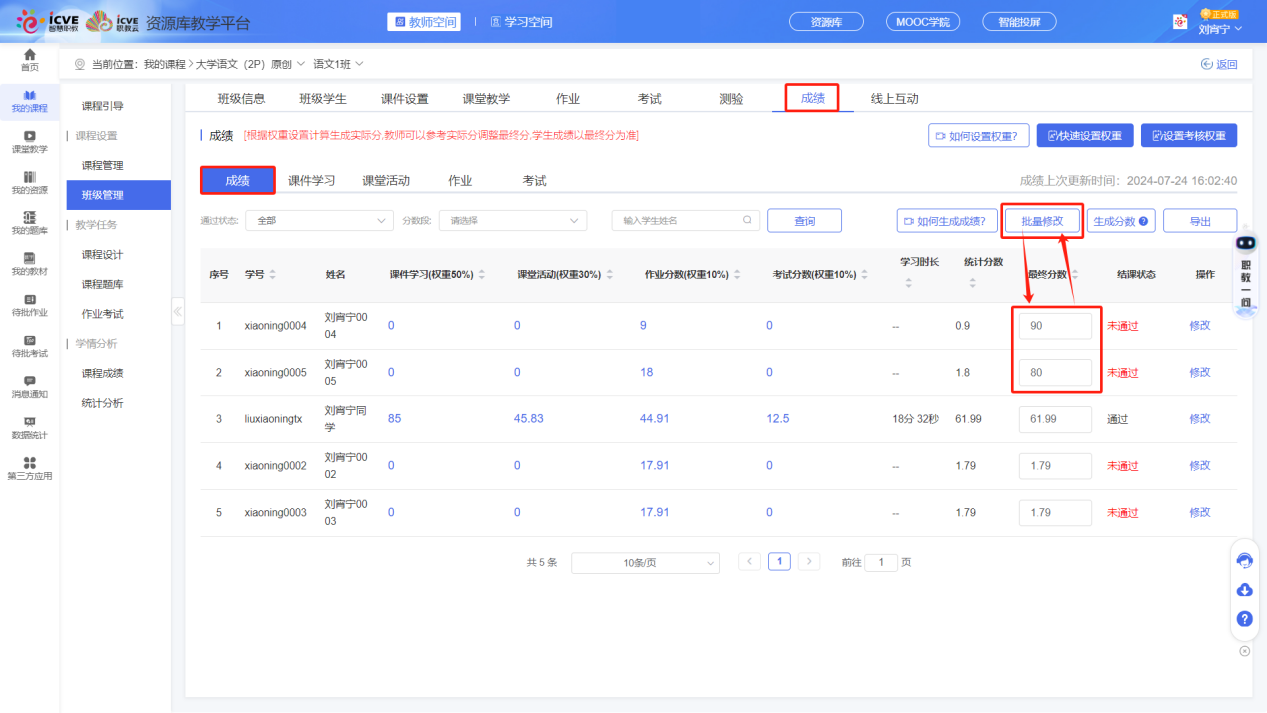Expand the 分数段 dropdown
Screen dimensions: 1267x713
tap(514, 221)
